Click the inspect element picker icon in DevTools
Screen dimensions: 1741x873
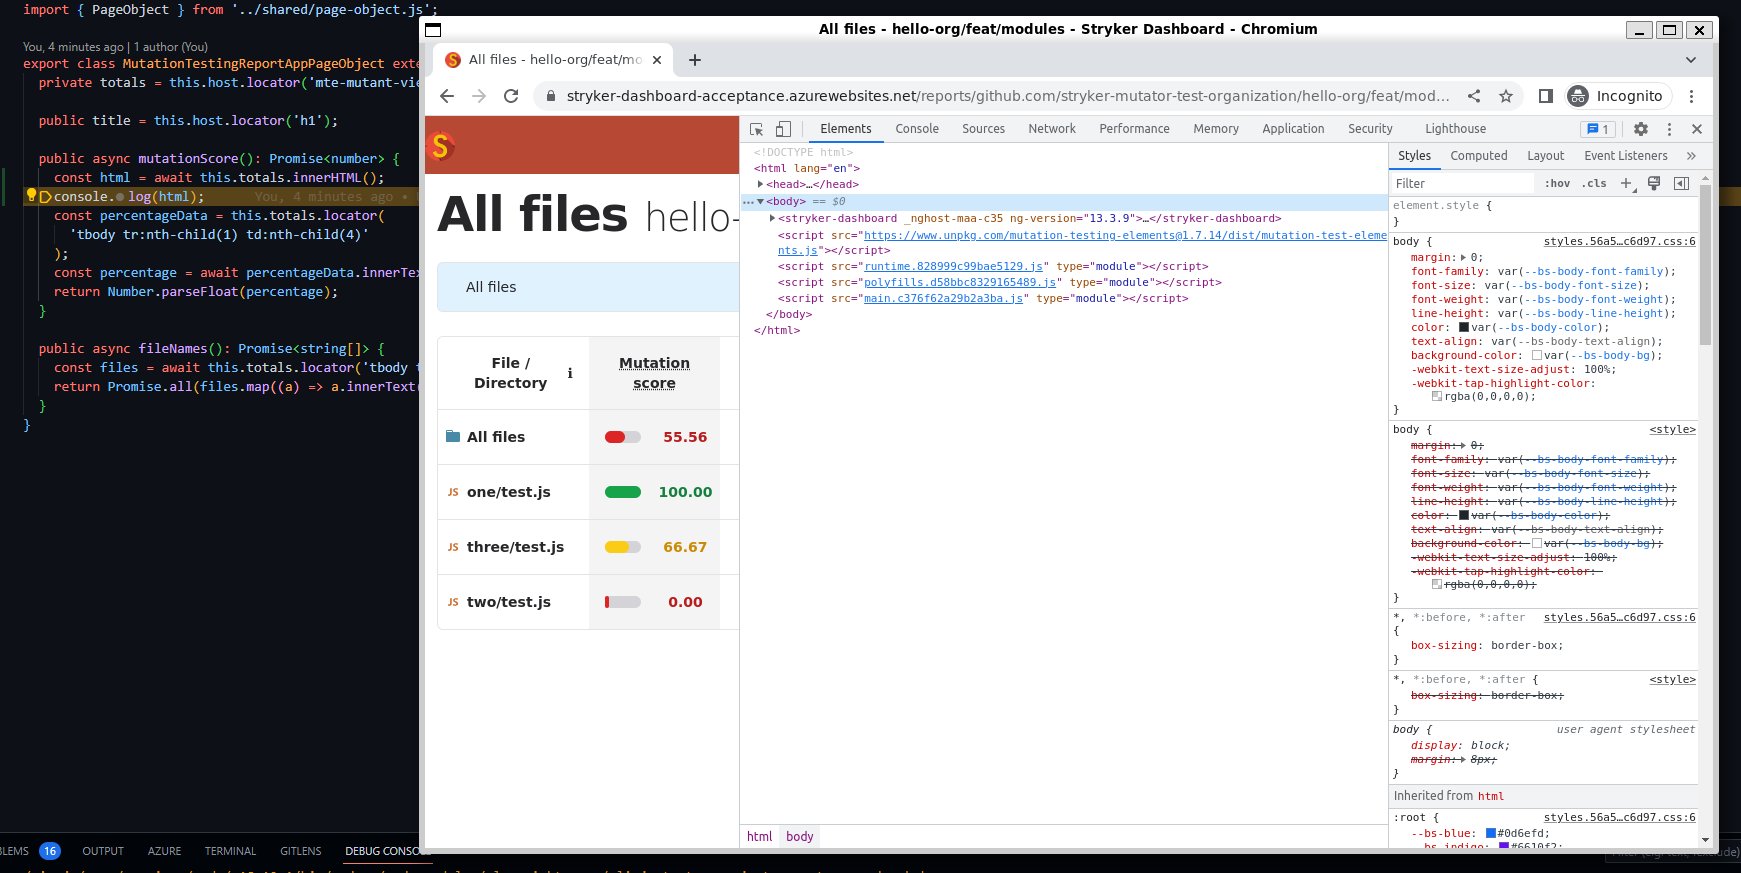click(x=756, y=129)
